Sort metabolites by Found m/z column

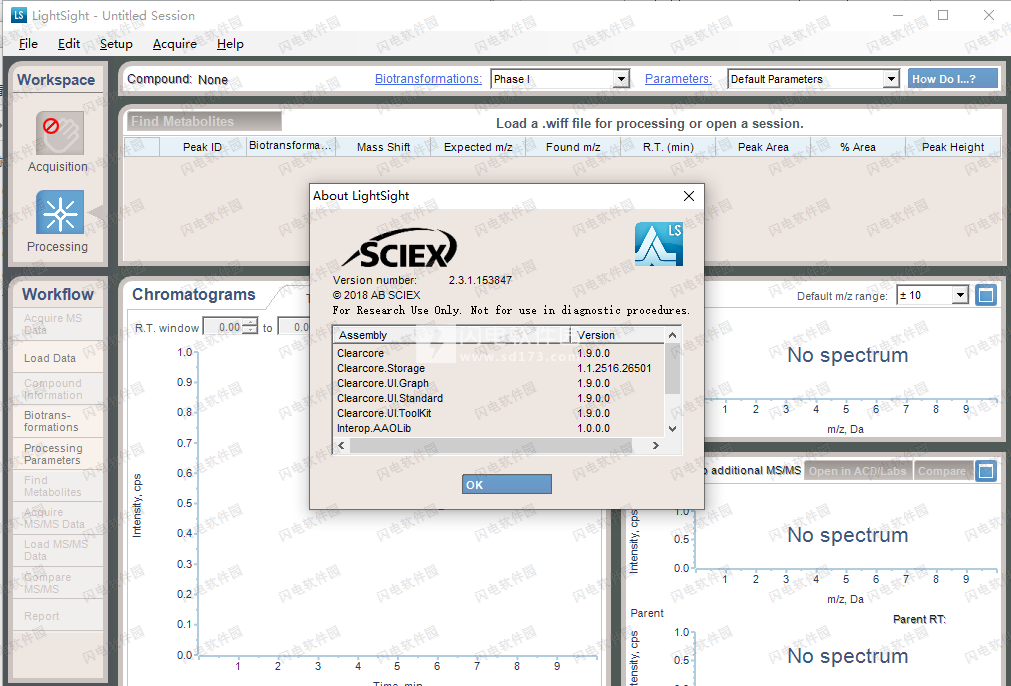[573, 147]
